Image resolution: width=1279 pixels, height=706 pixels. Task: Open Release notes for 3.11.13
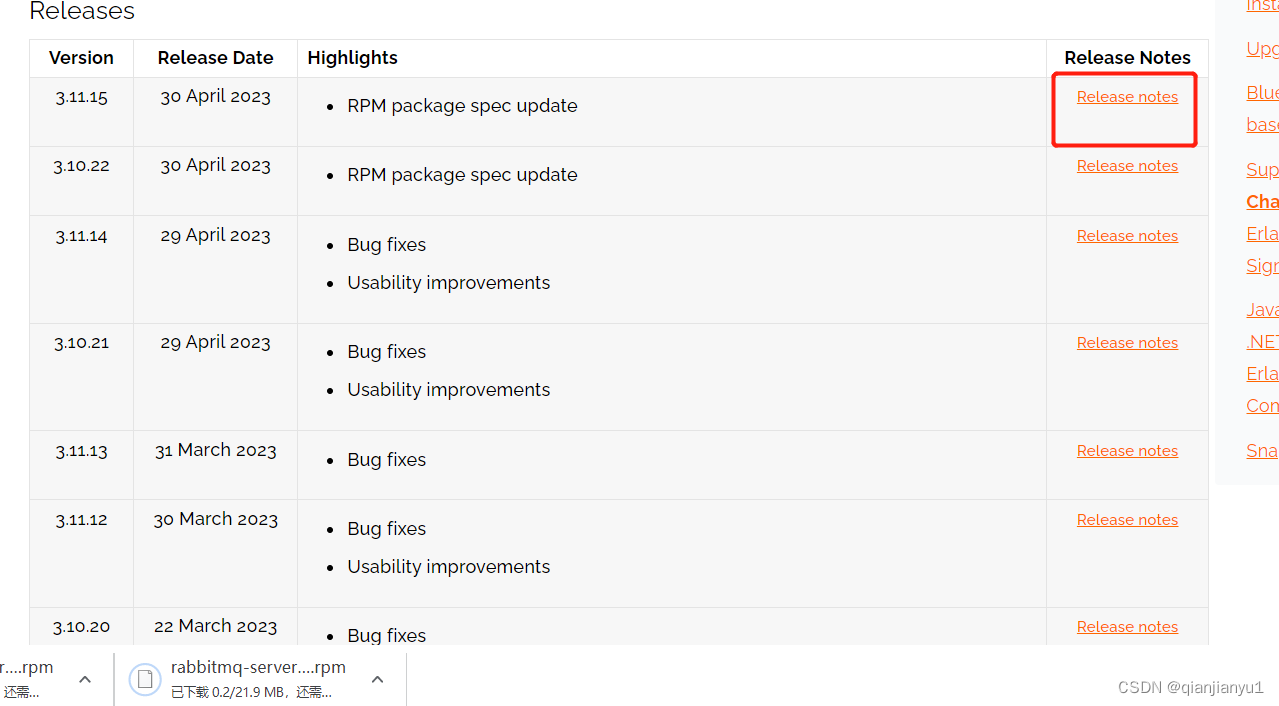tap(1126, 450)
